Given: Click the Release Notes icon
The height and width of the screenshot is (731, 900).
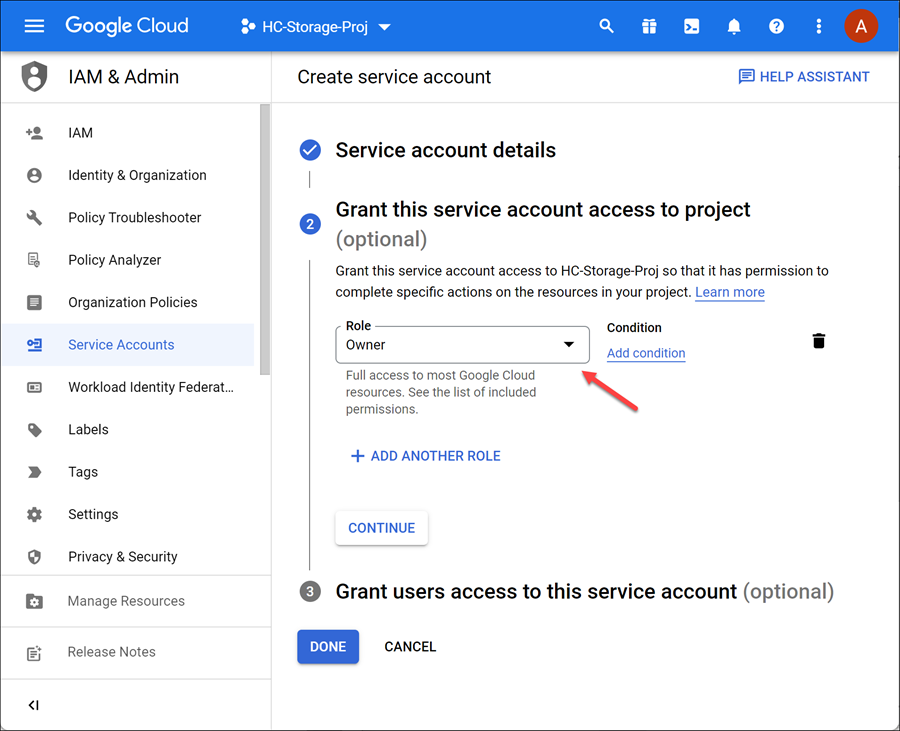Looking at the screenshot, I should pos(34,653).
